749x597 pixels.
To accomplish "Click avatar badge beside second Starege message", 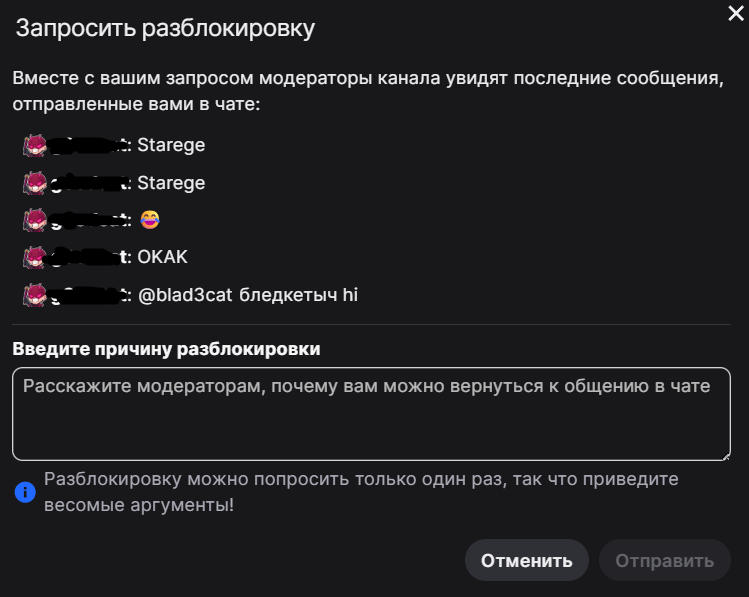I will pyautogui.click(x=35, y=183).
